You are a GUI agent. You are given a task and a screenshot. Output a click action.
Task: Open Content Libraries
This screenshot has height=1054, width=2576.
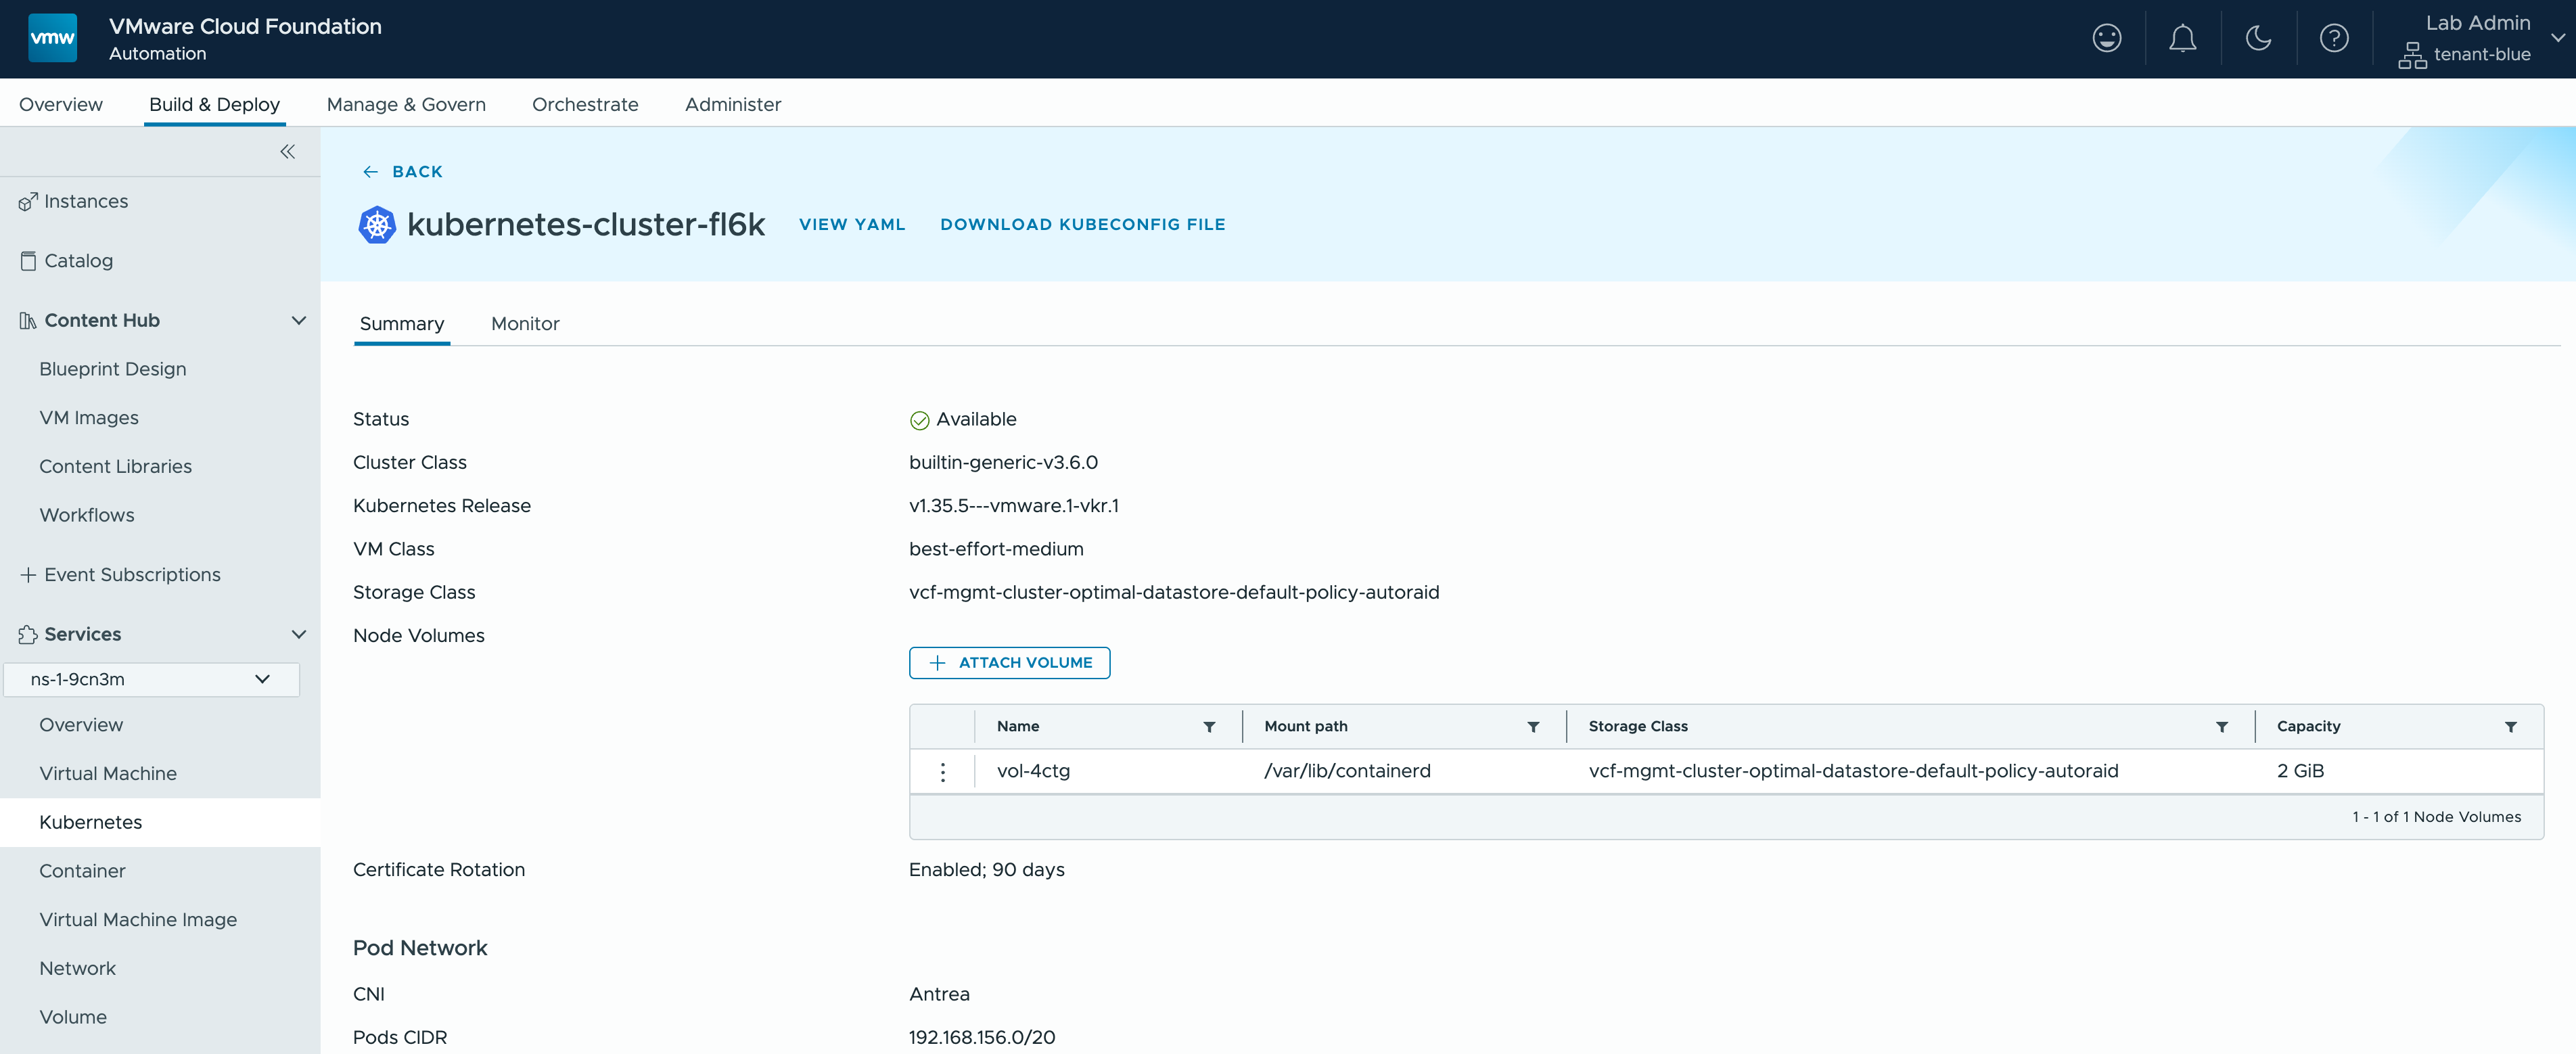coord(115,466)
